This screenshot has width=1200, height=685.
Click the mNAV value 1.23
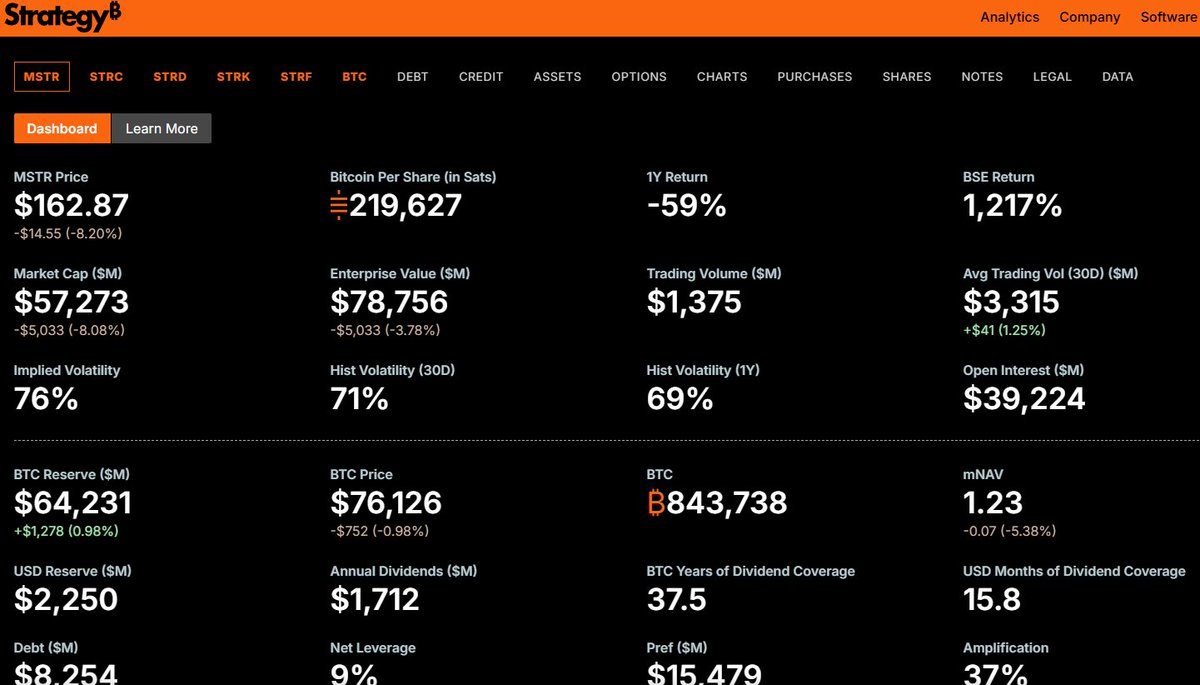pyautogui.click(x=993, y=503)
